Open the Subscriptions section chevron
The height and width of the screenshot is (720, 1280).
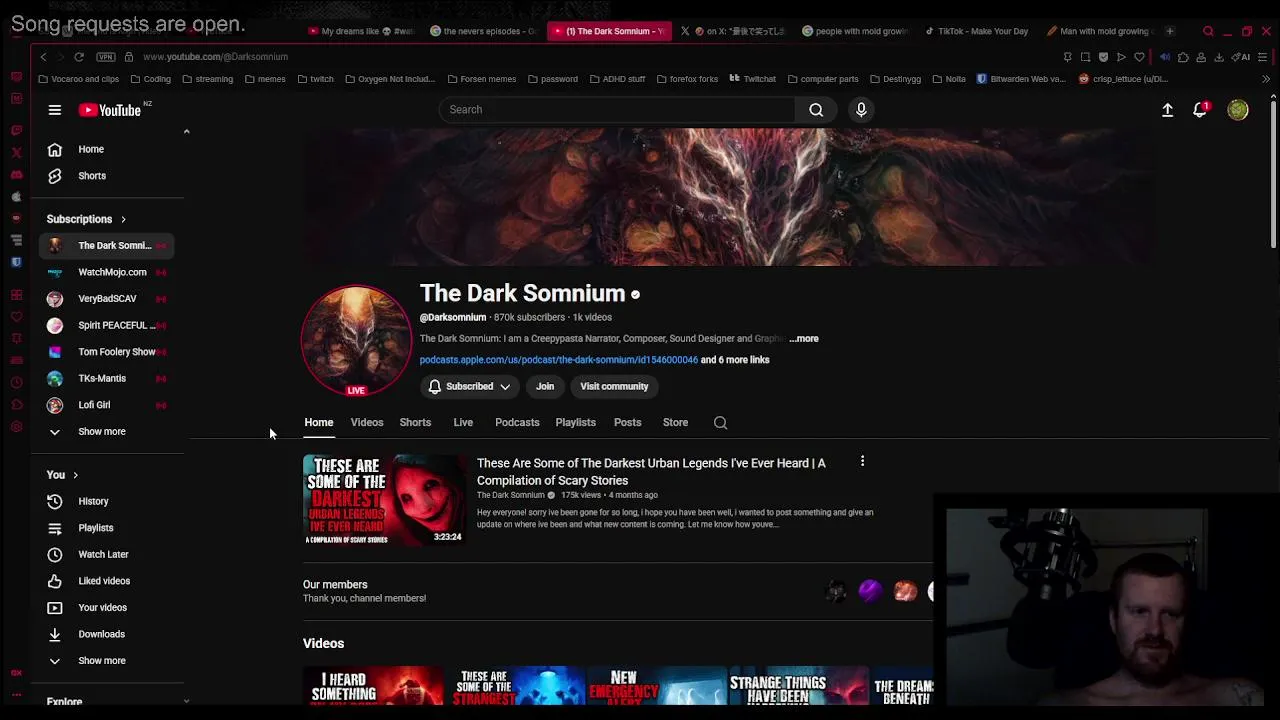tap(123, 219)
